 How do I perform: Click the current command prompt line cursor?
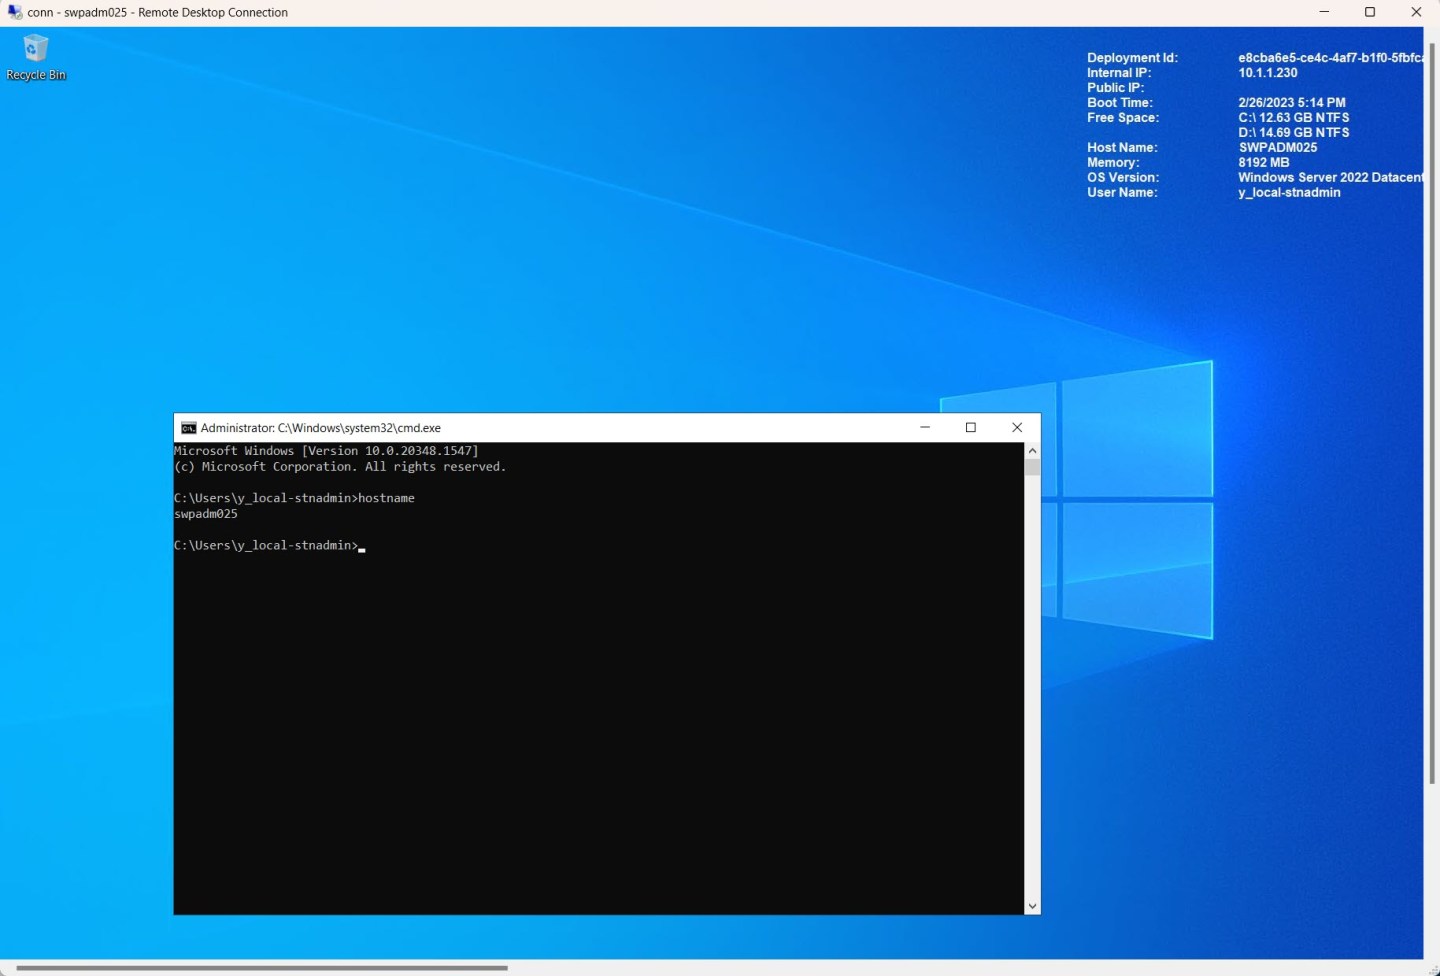[362, 549]
